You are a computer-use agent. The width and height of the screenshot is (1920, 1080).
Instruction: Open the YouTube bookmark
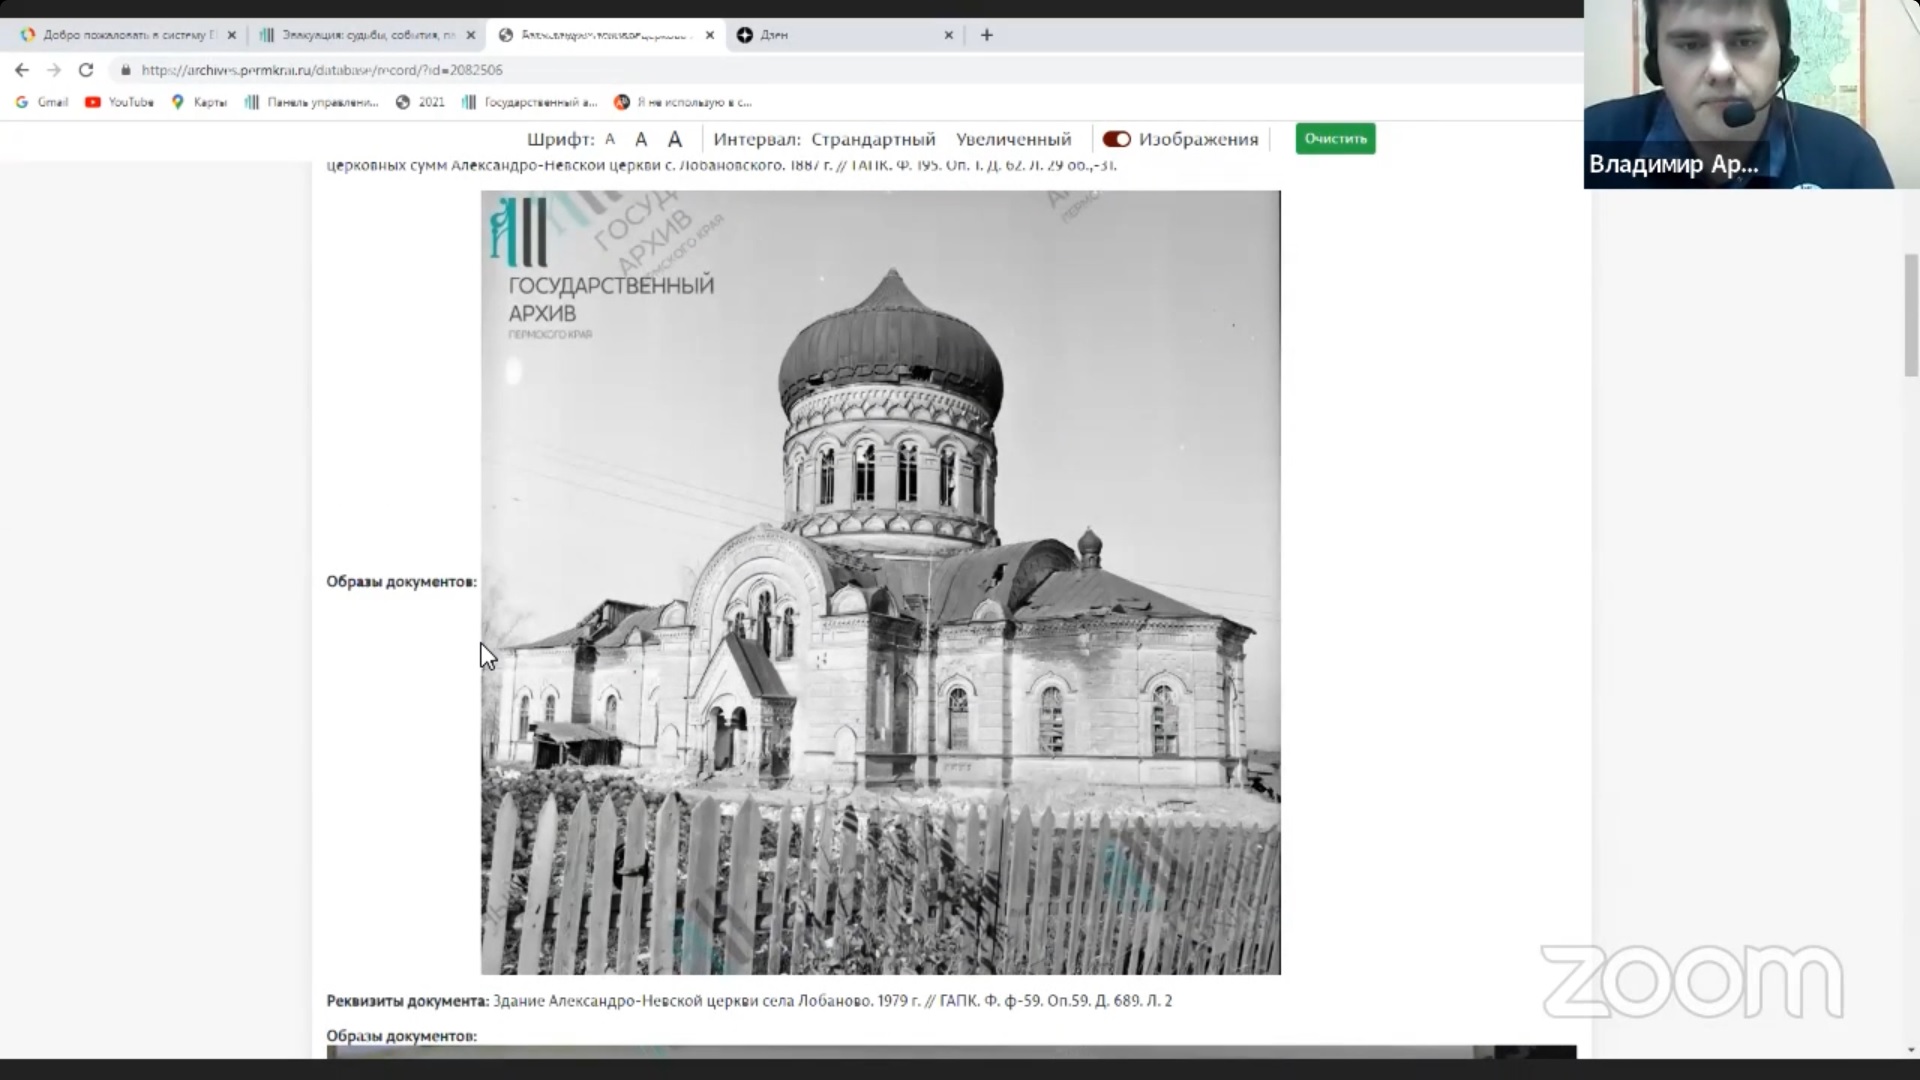click(120, 102)
